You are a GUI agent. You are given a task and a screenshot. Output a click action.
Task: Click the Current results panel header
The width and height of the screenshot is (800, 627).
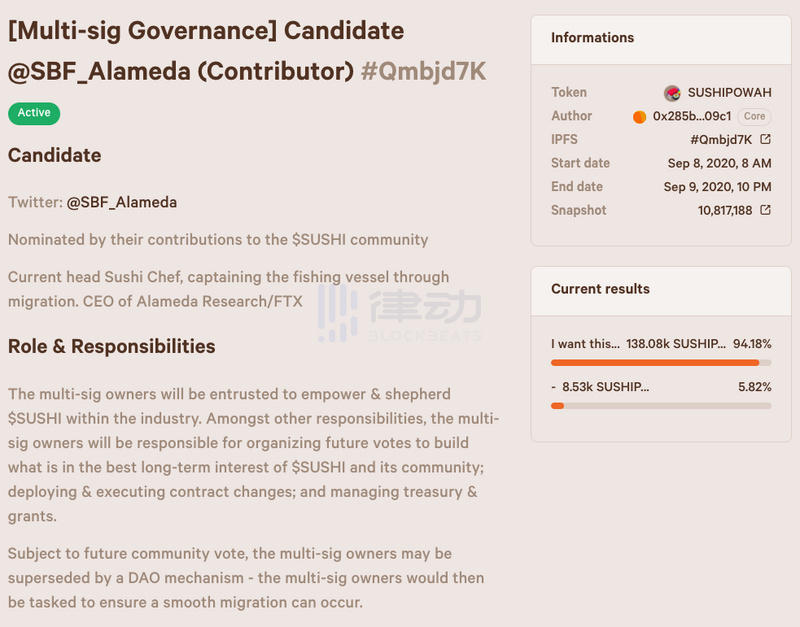point(600,289)
